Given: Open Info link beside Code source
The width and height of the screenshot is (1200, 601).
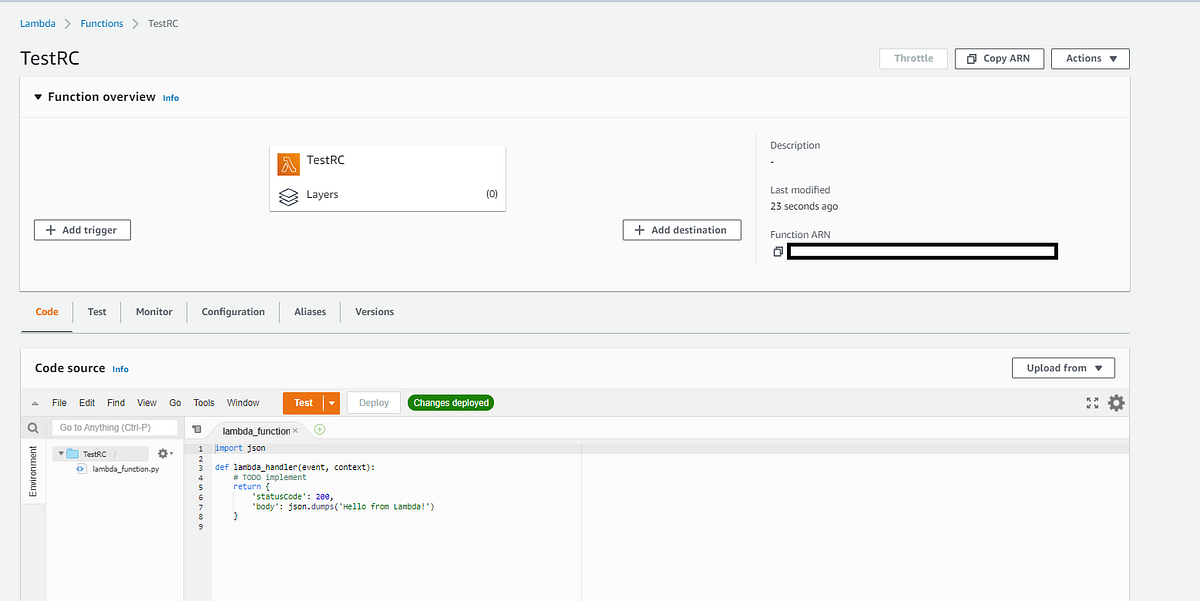Looking at the screenshot, I should click(x=120, y=369).
